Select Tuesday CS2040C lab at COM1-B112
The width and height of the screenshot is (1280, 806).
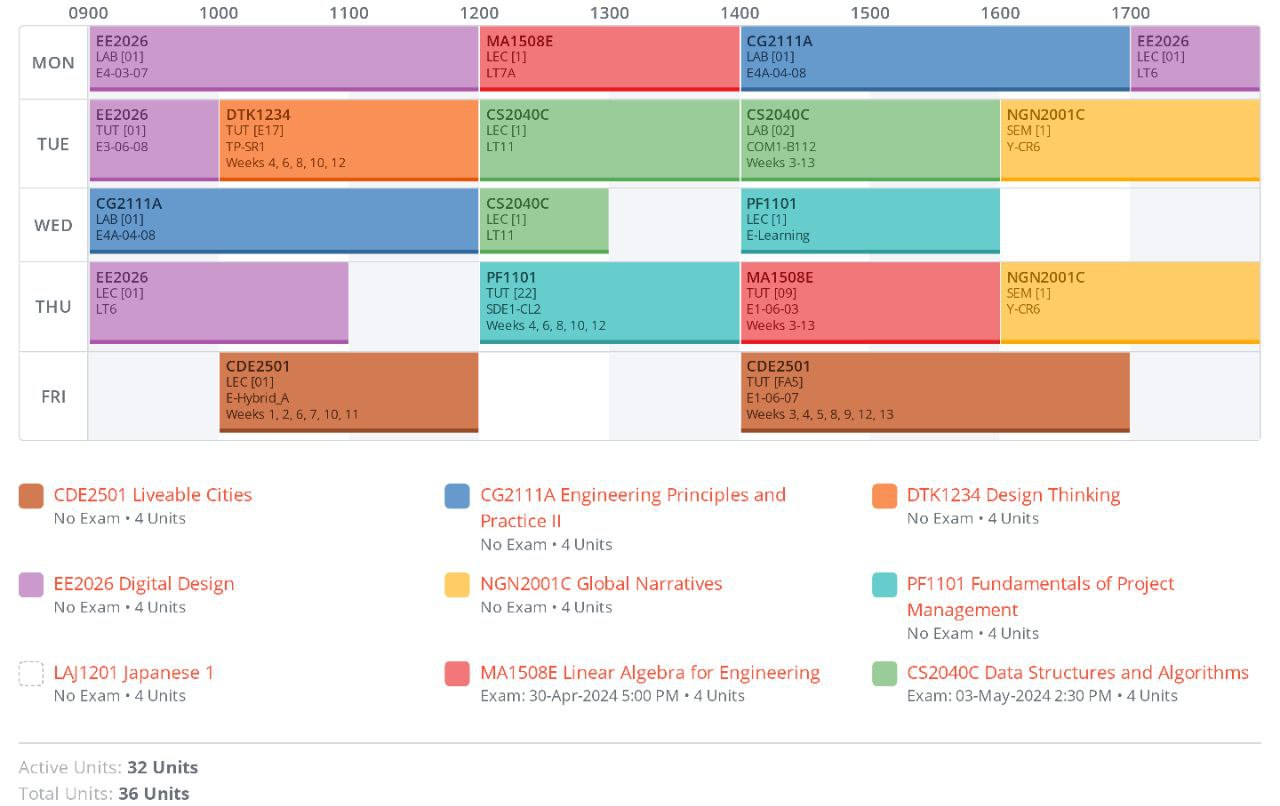869,140
